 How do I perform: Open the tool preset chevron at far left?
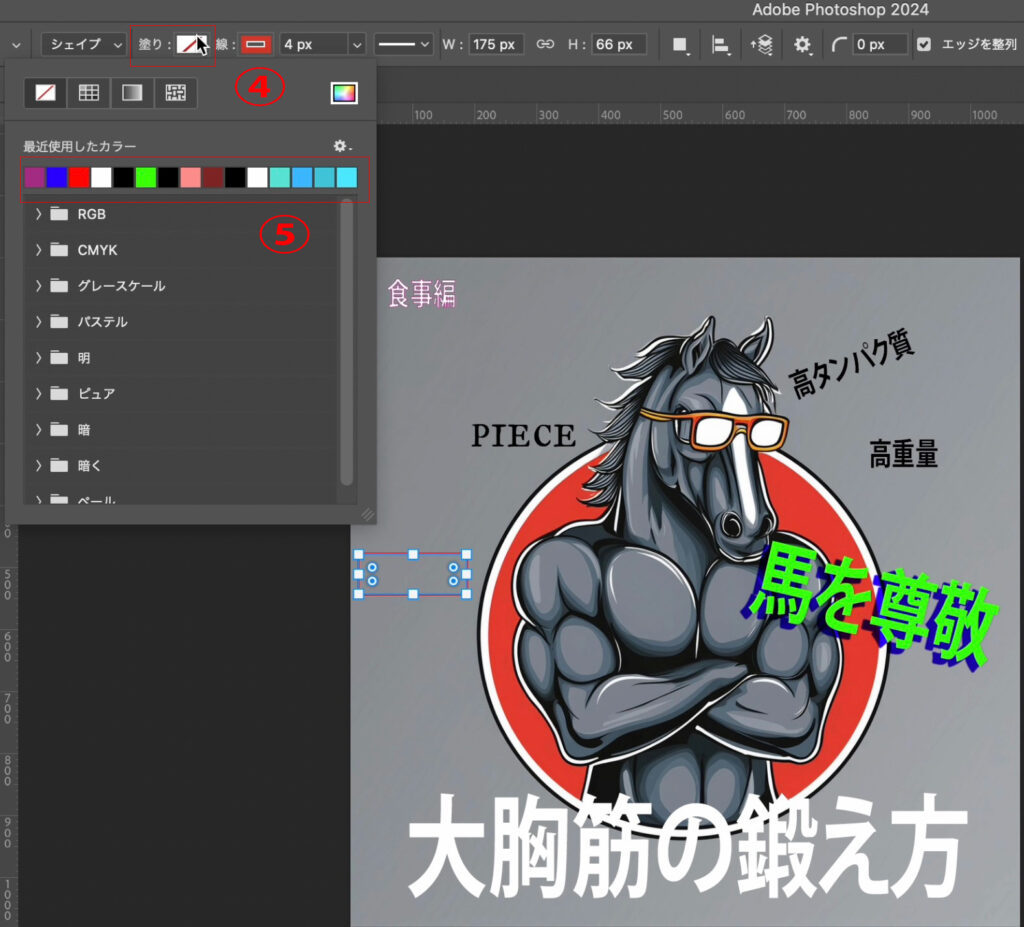coord(16,45)
